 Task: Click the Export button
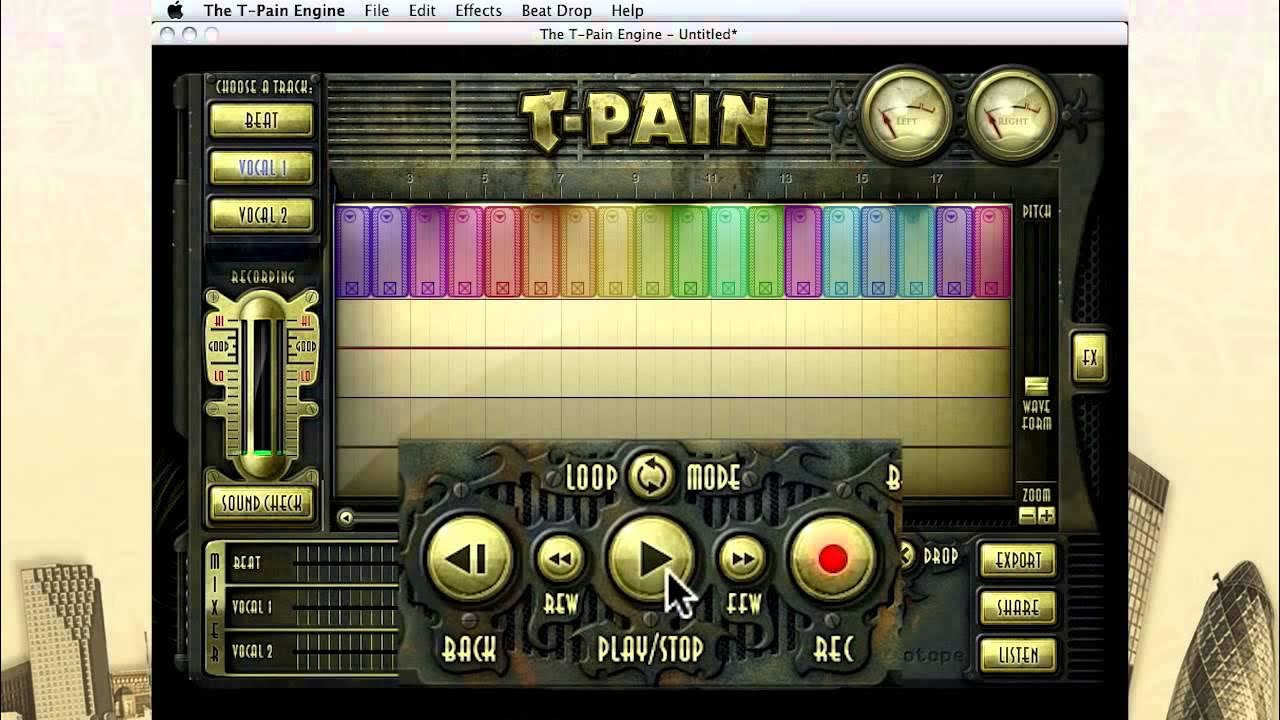coord(1018,561)
